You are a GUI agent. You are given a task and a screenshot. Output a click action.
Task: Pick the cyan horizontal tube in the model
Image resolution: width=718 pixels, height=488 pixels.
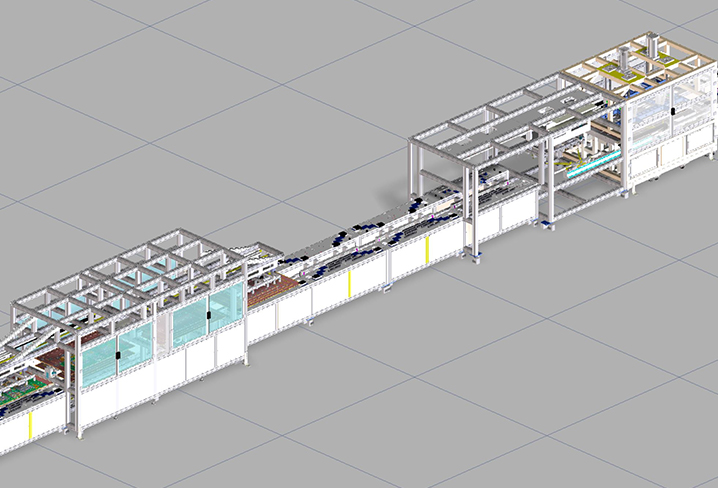(x=594, y=165)
